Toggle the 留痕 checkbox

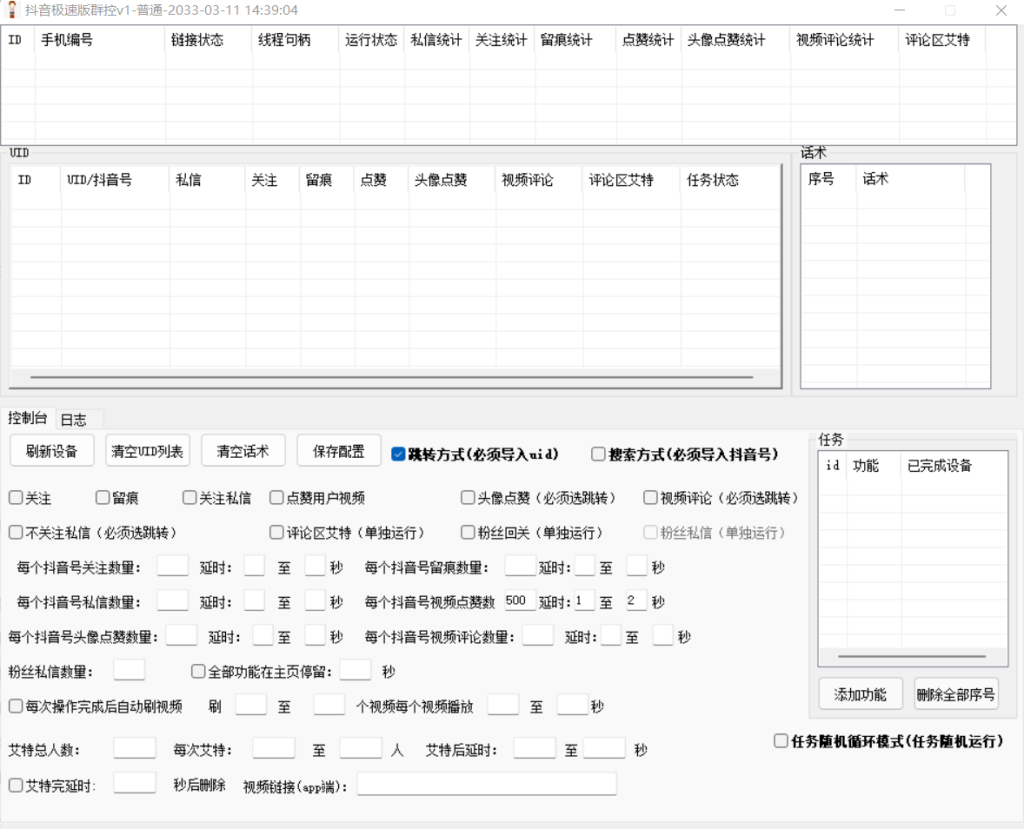(x=103, y=498)
